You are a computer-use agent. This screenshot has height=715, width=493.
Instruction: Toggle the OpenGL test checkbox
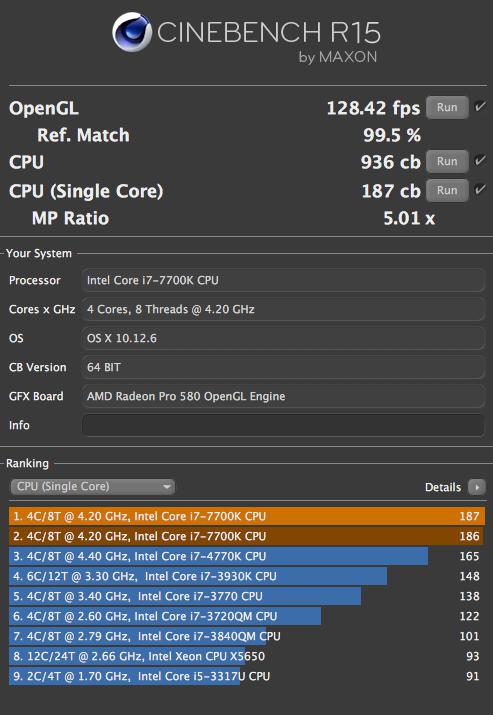pos(480,107)
